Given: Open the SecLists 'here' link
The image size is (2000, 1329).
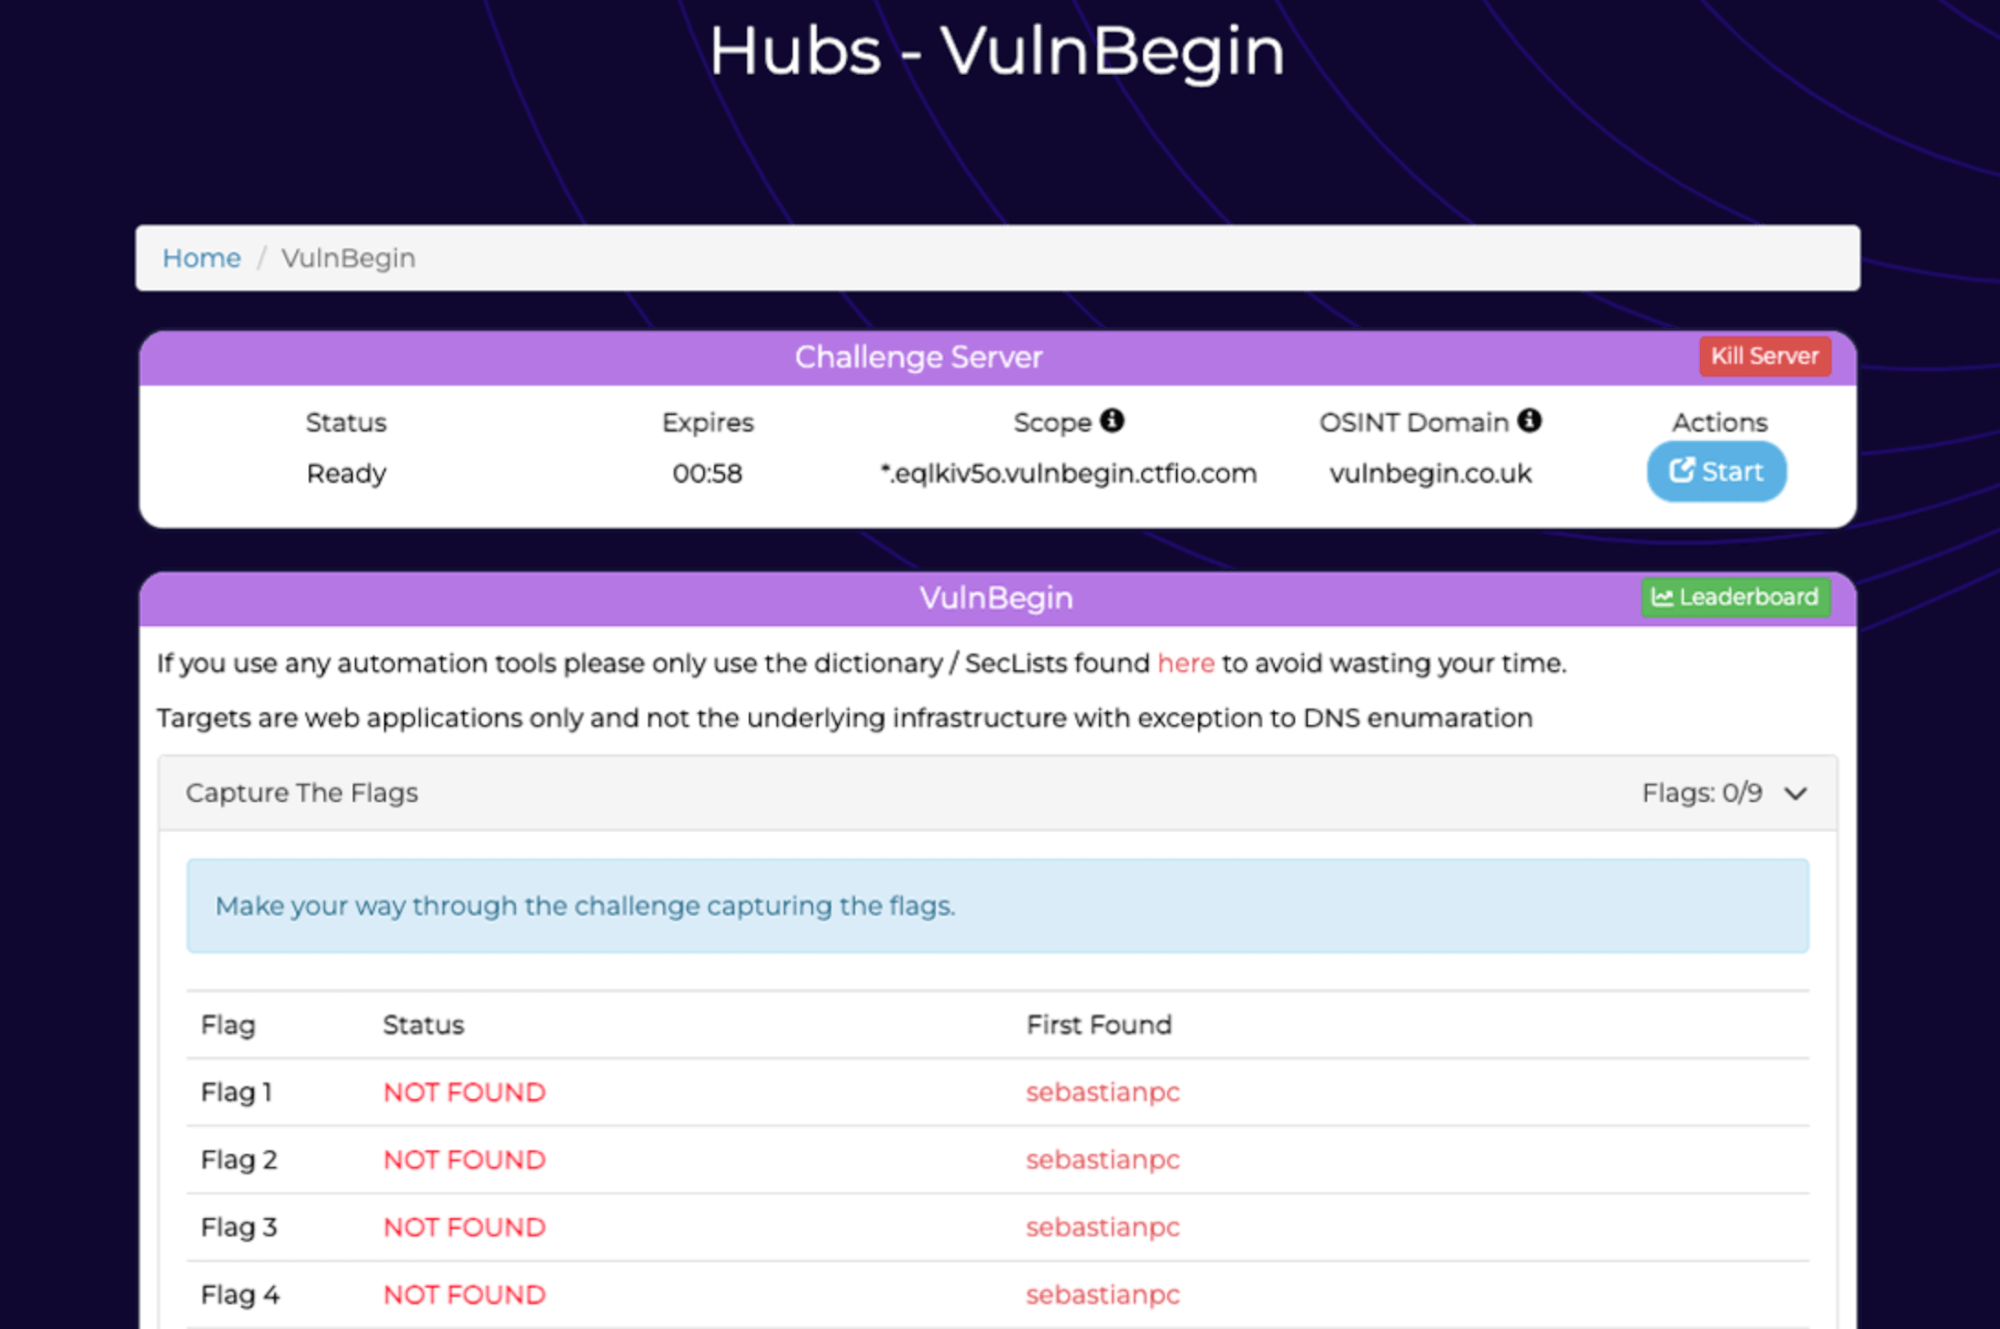Looking at the screenshot, I should [1186, 663].
